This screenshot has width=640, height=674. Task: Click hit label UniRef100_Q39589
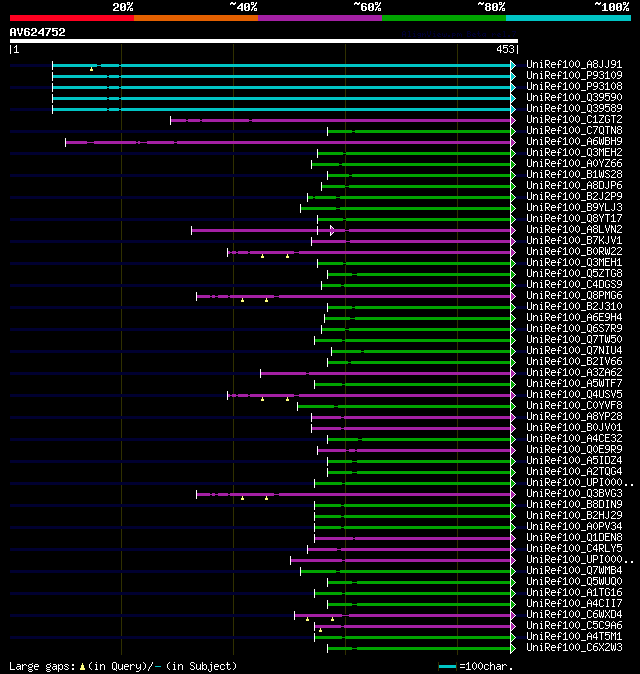(x=574, y=108)
